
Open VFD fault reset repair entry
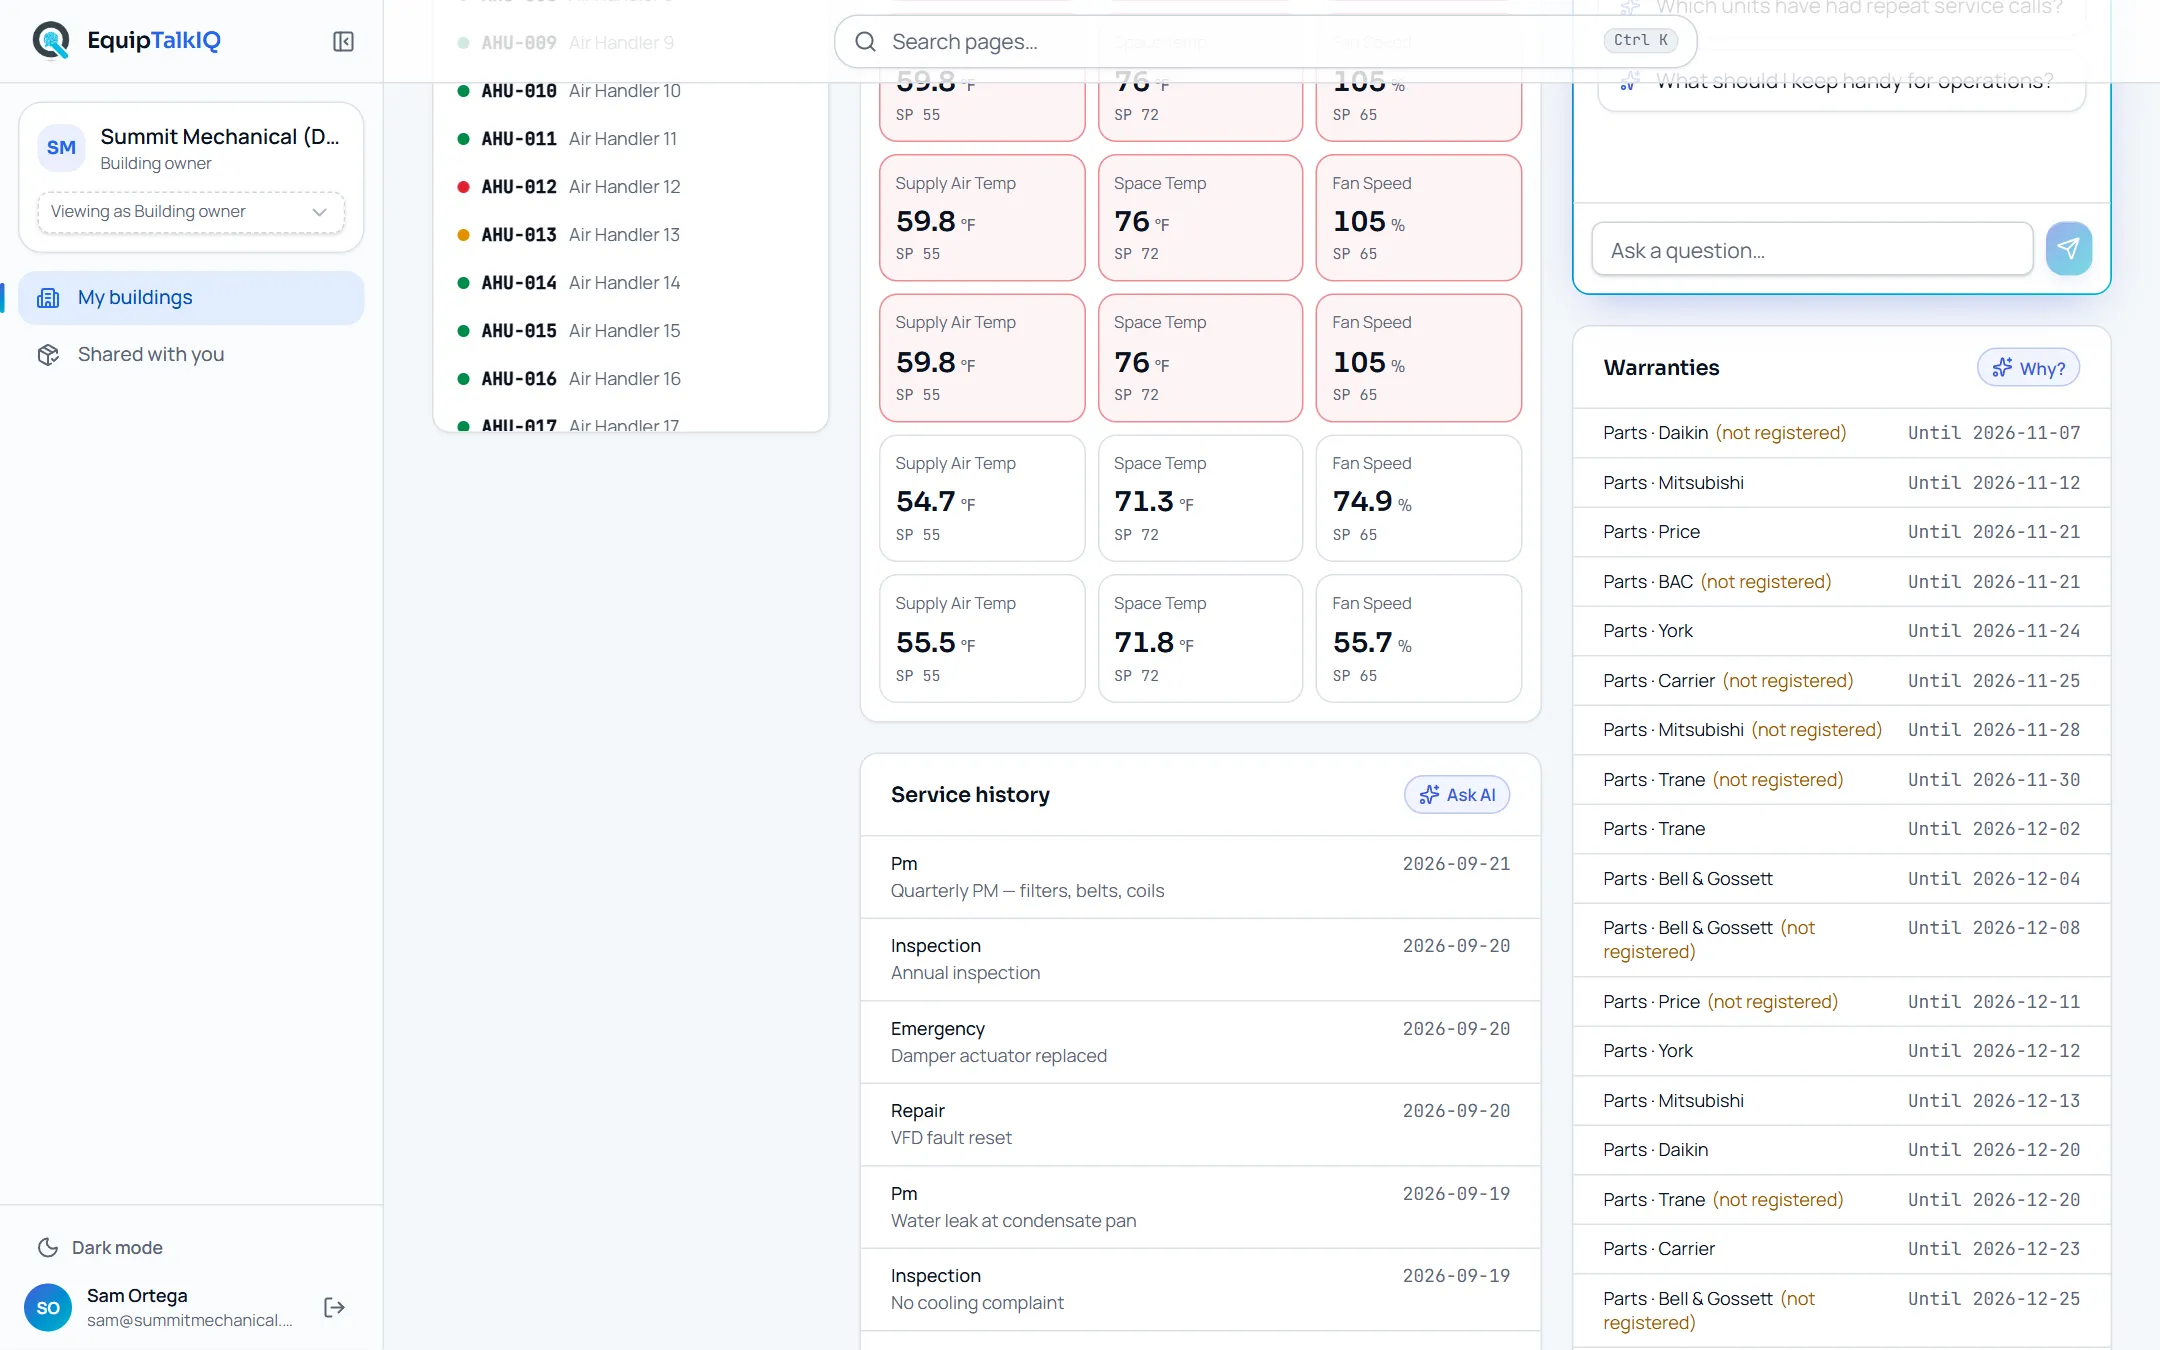pyautogui.click(x=1200, y=1125)
